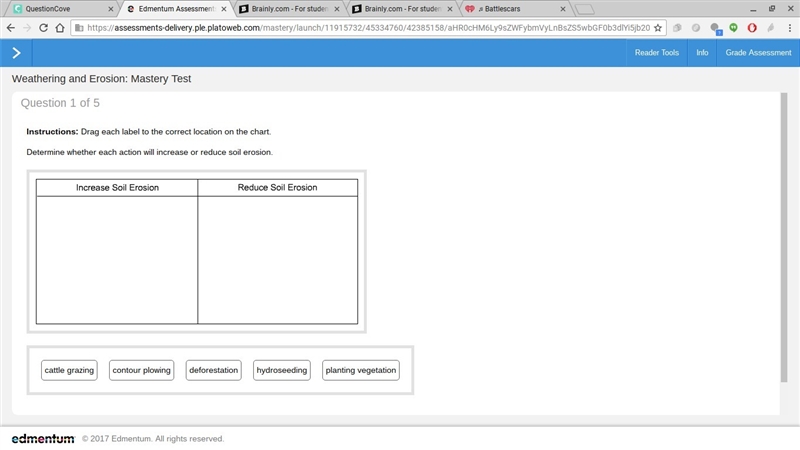Close the second Brainly.com tab
This screenshot has width=800, height=450.
[x=449, y=9]
